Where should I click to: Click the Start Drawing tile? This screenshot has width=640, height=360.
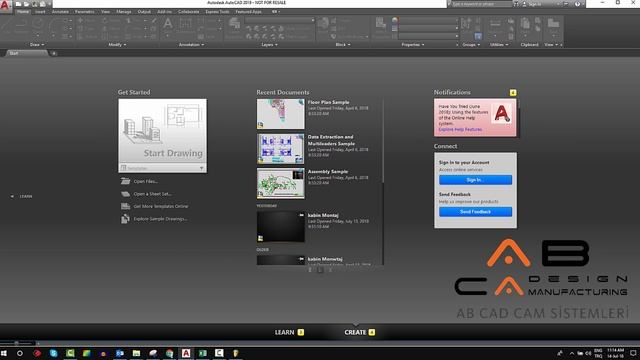[x=162, y=131]
